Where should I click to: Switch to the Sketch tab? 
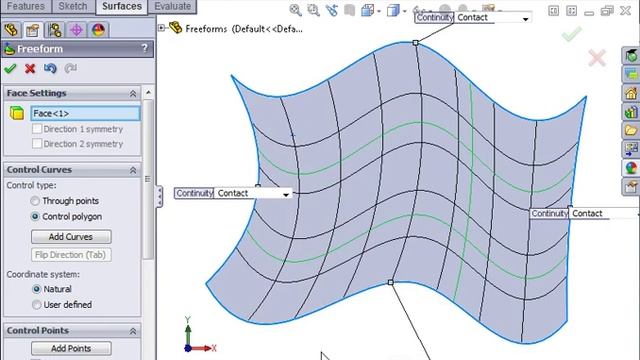click(73, 7)
